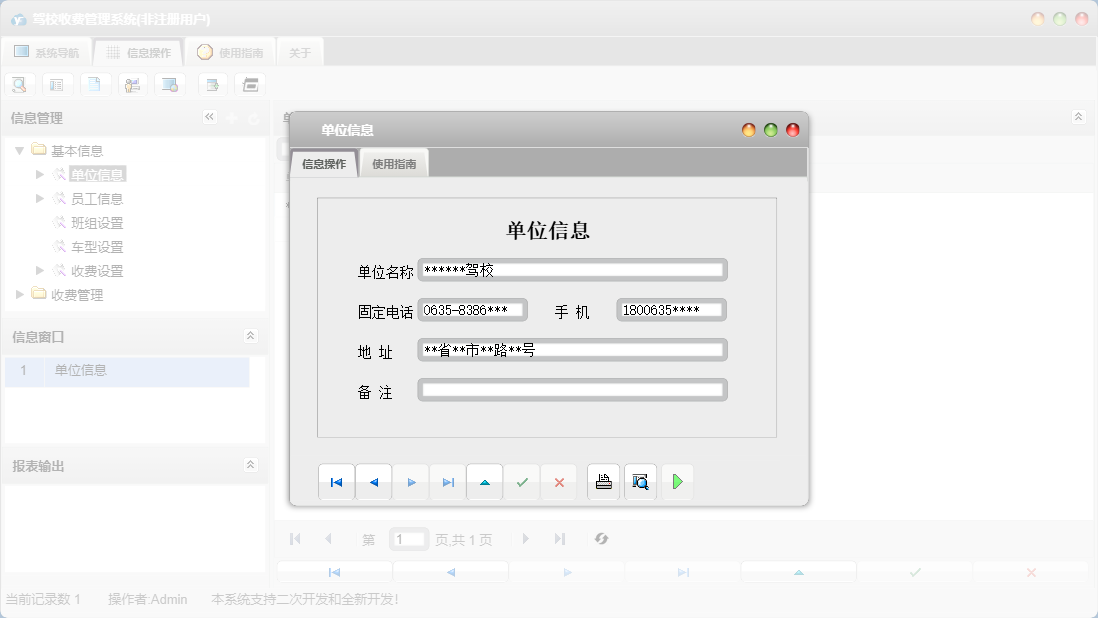The height and width of the screenshot is (618, 1098).
Task: Collapse the 信息窗口 panel
Action: tap(250, 337)
